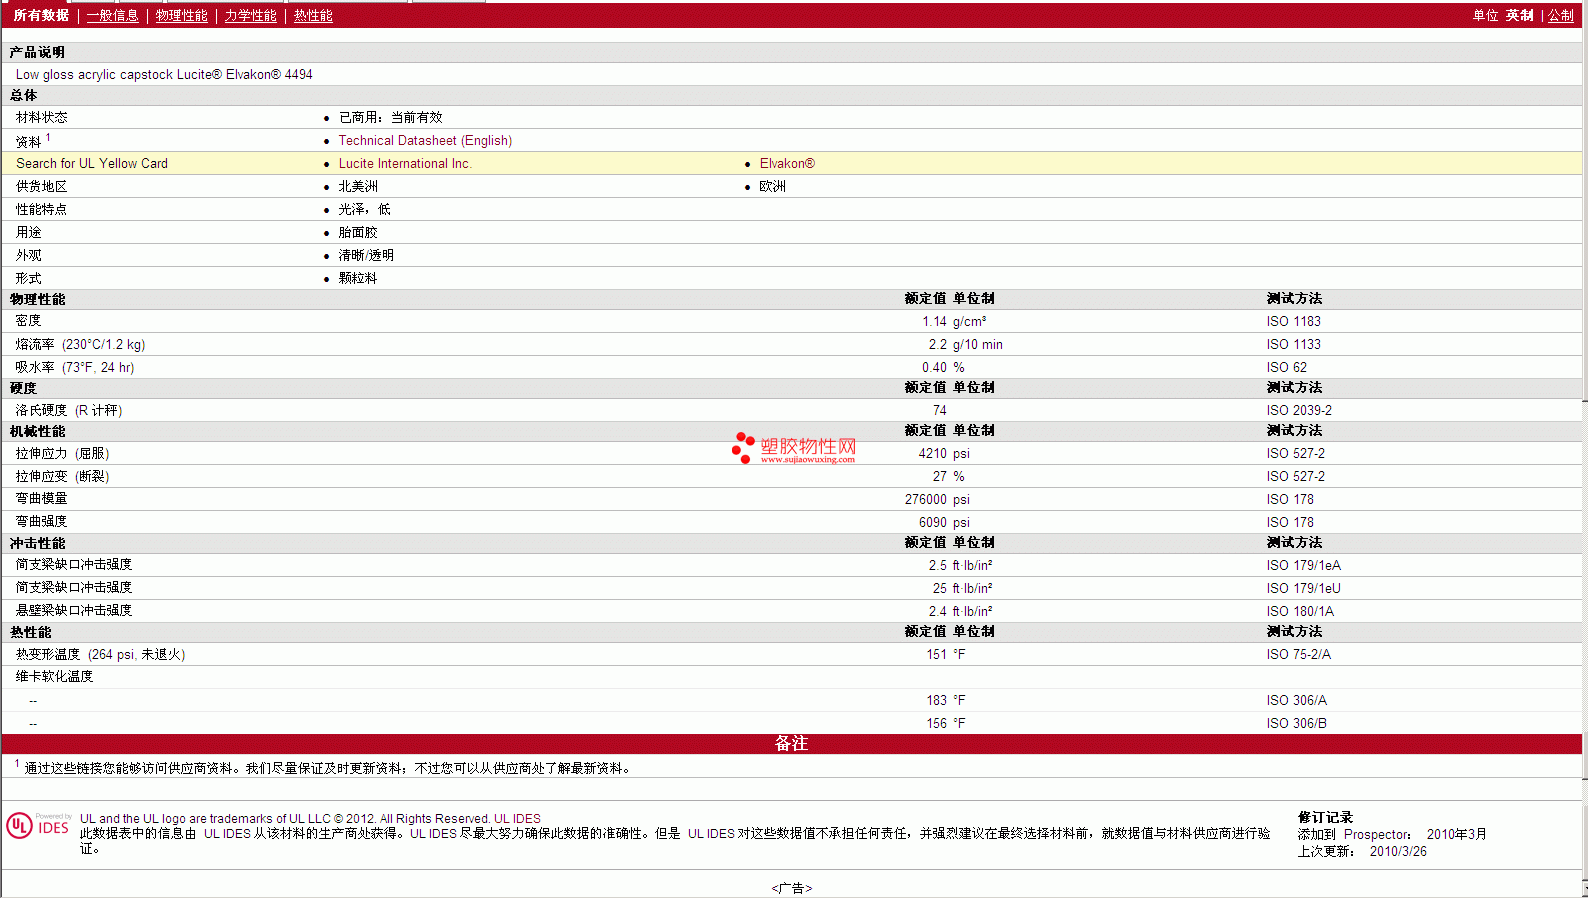Go to the 力学性能 tab

point(251,15)
